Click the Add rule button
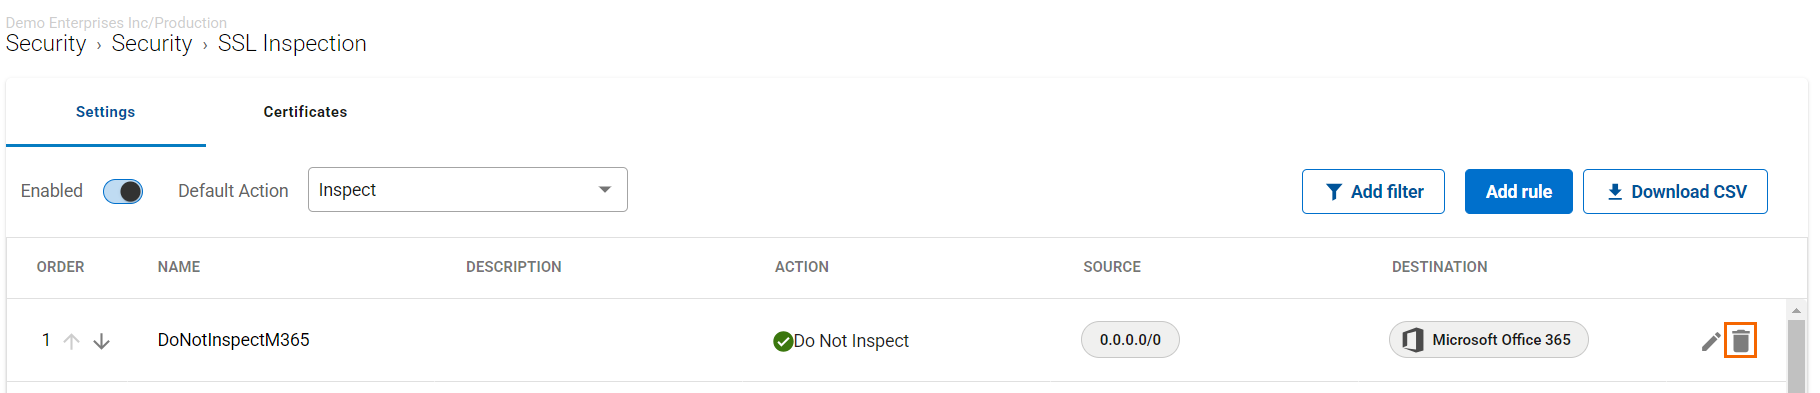This screenshot has width=1820, height=393. point(1518,191)
